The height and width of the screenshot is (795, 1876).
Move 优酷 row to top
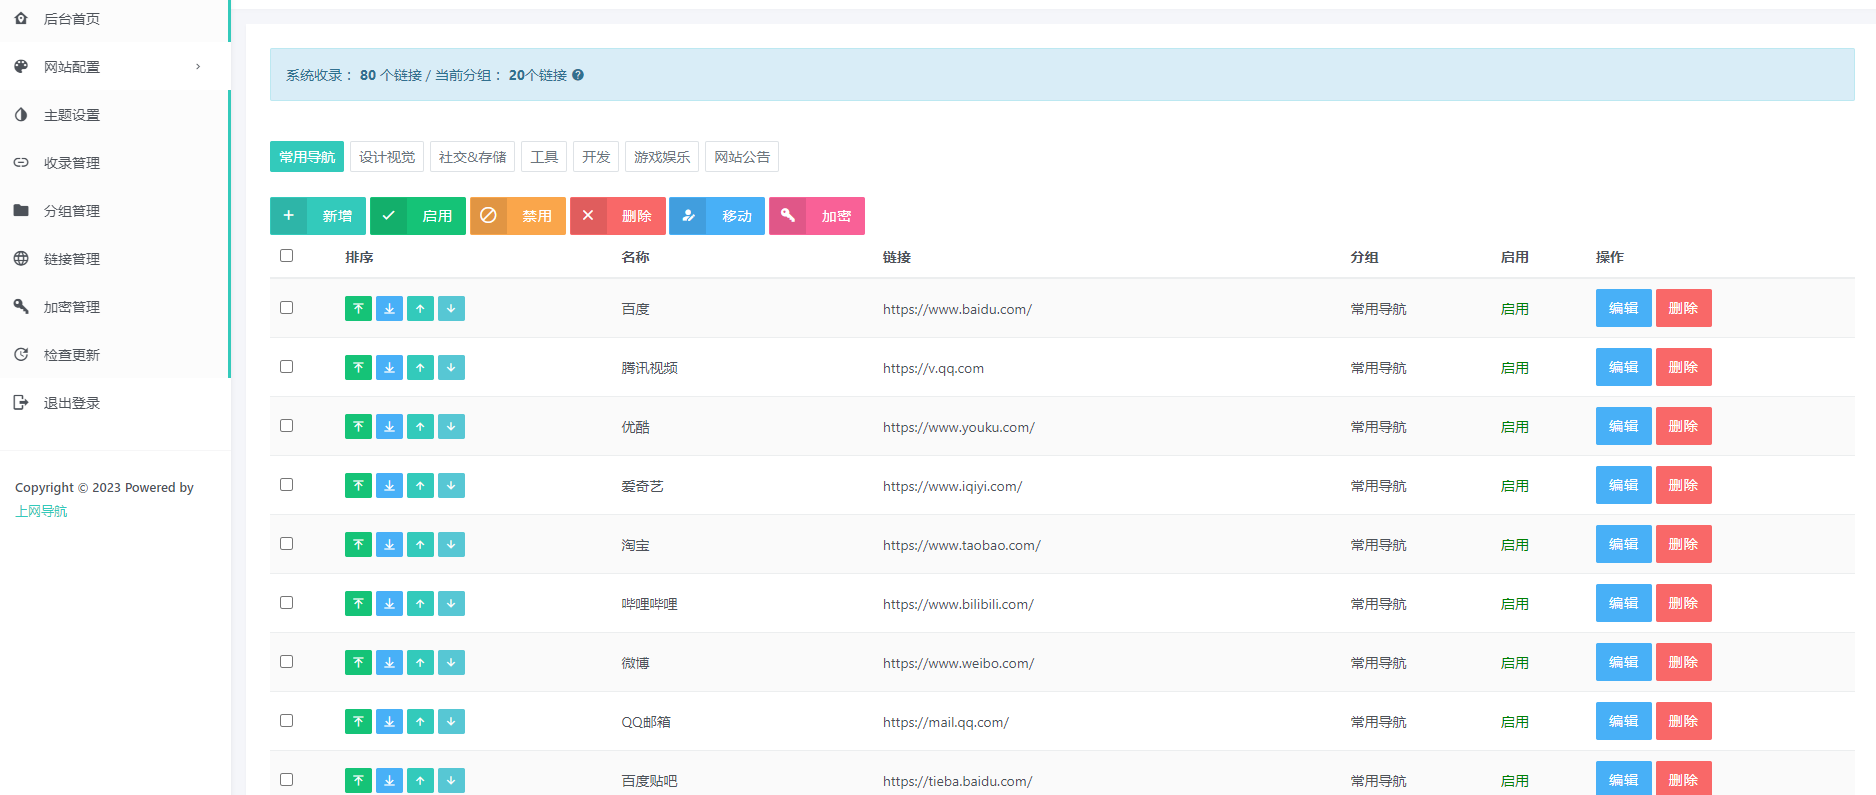tap(358, 427)
